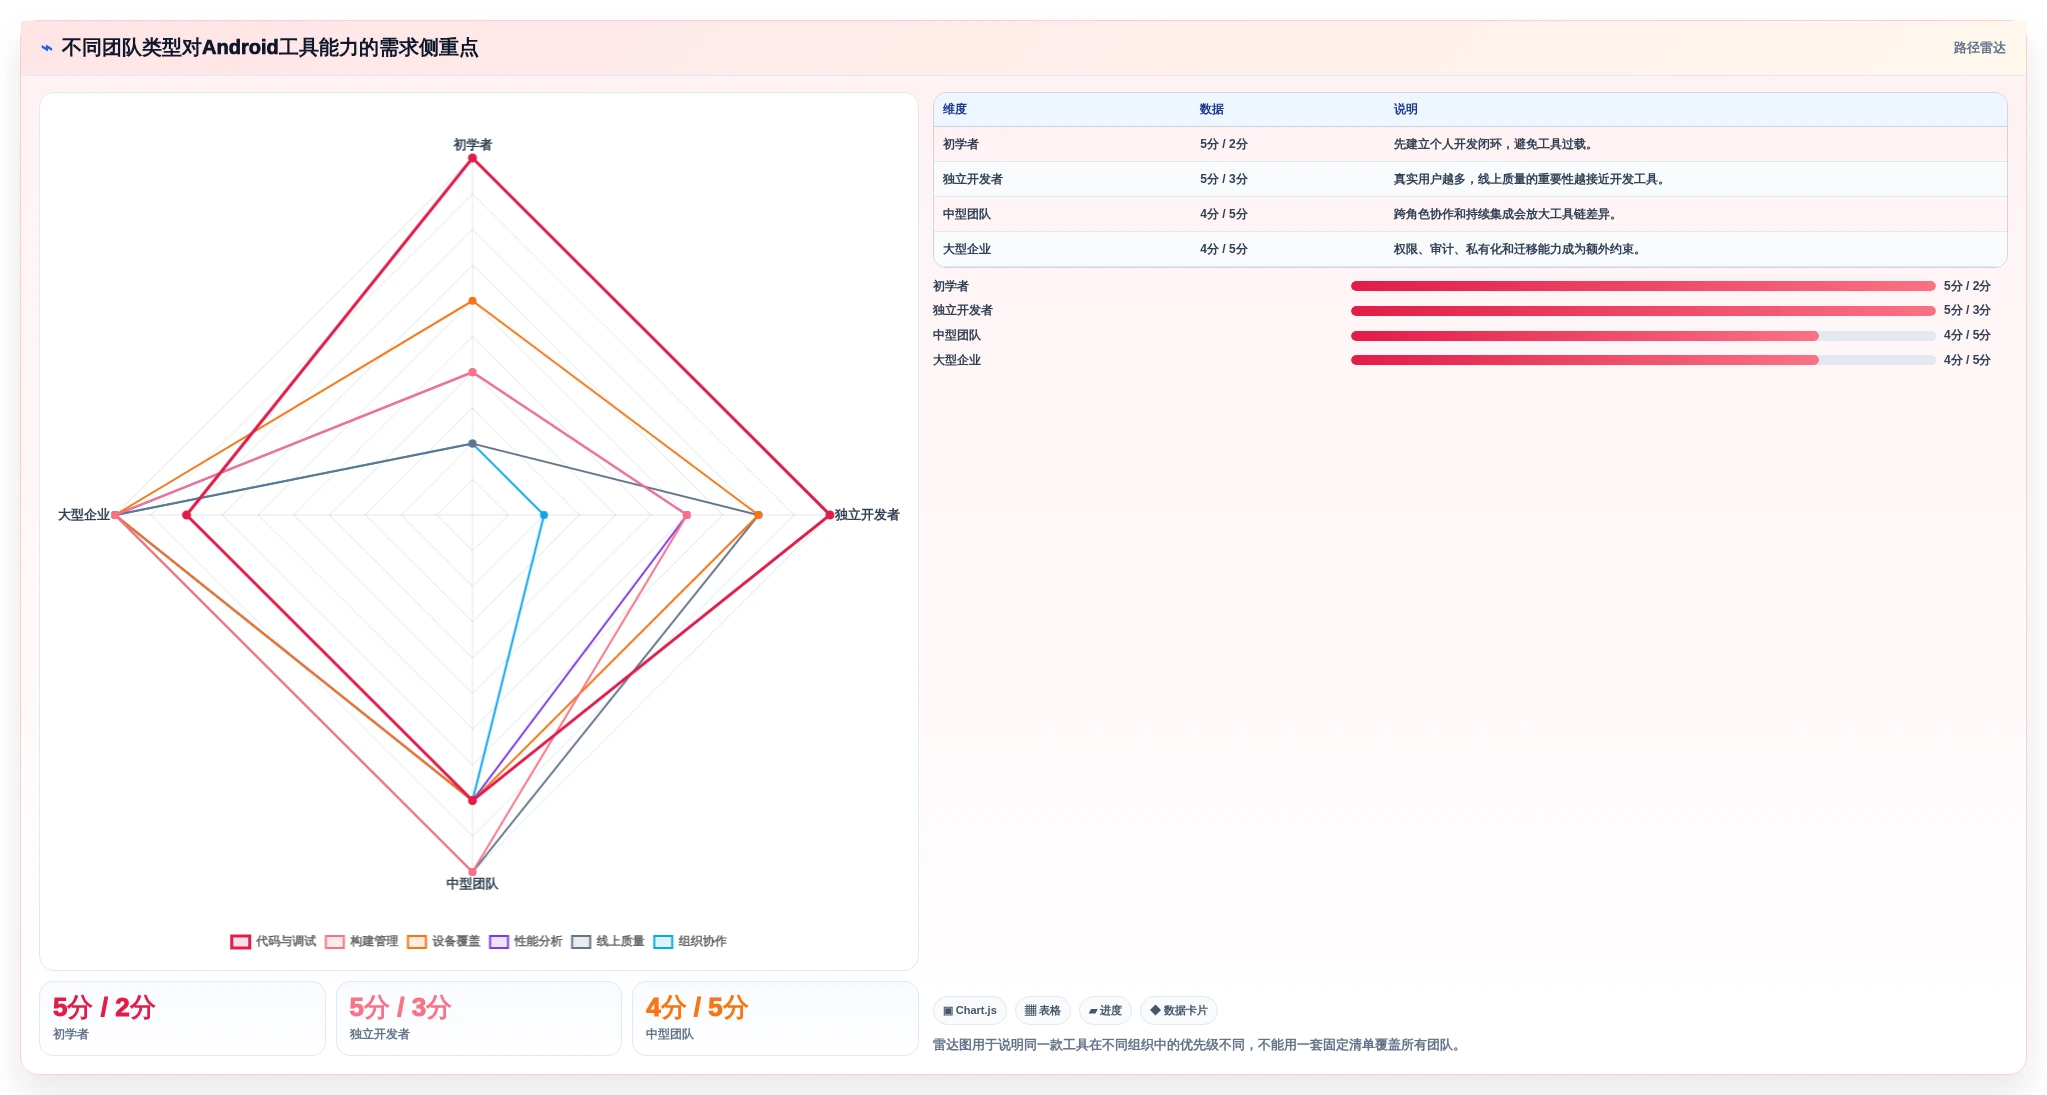
Task: Click the orange data point on 初学者 axis
Action: coord(473,301)
